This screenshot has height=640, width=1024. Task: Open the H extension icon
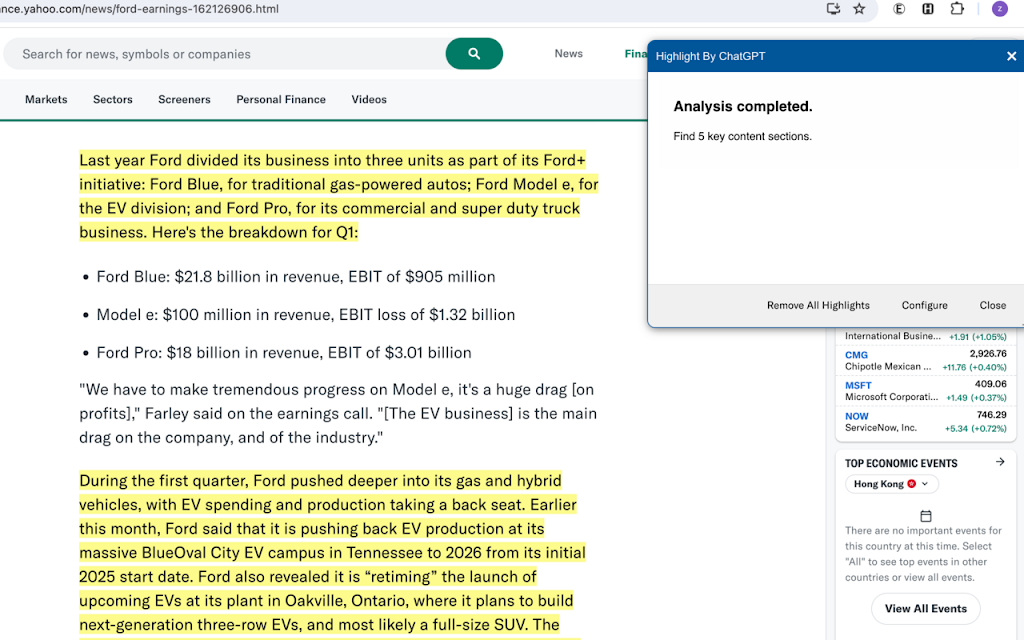[x=928, y=9]
